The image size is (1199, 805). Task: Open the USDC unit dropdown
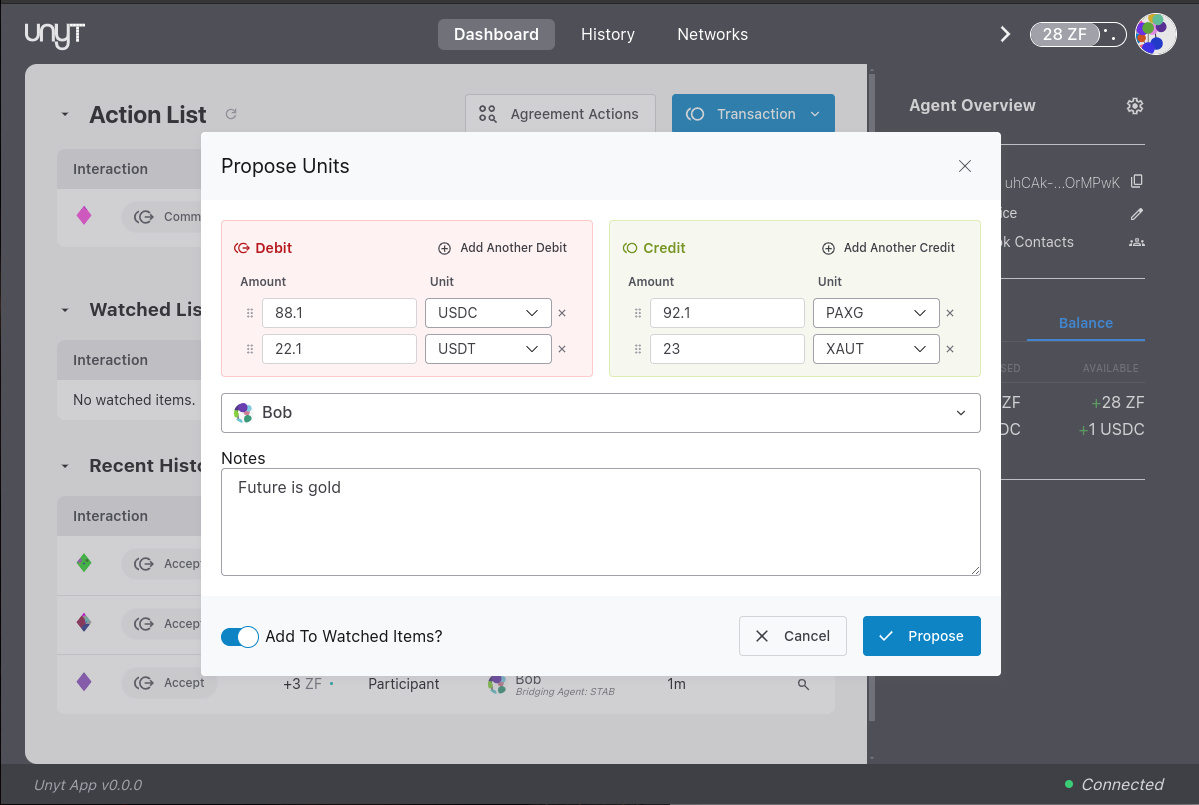click(x=488, y=312)
